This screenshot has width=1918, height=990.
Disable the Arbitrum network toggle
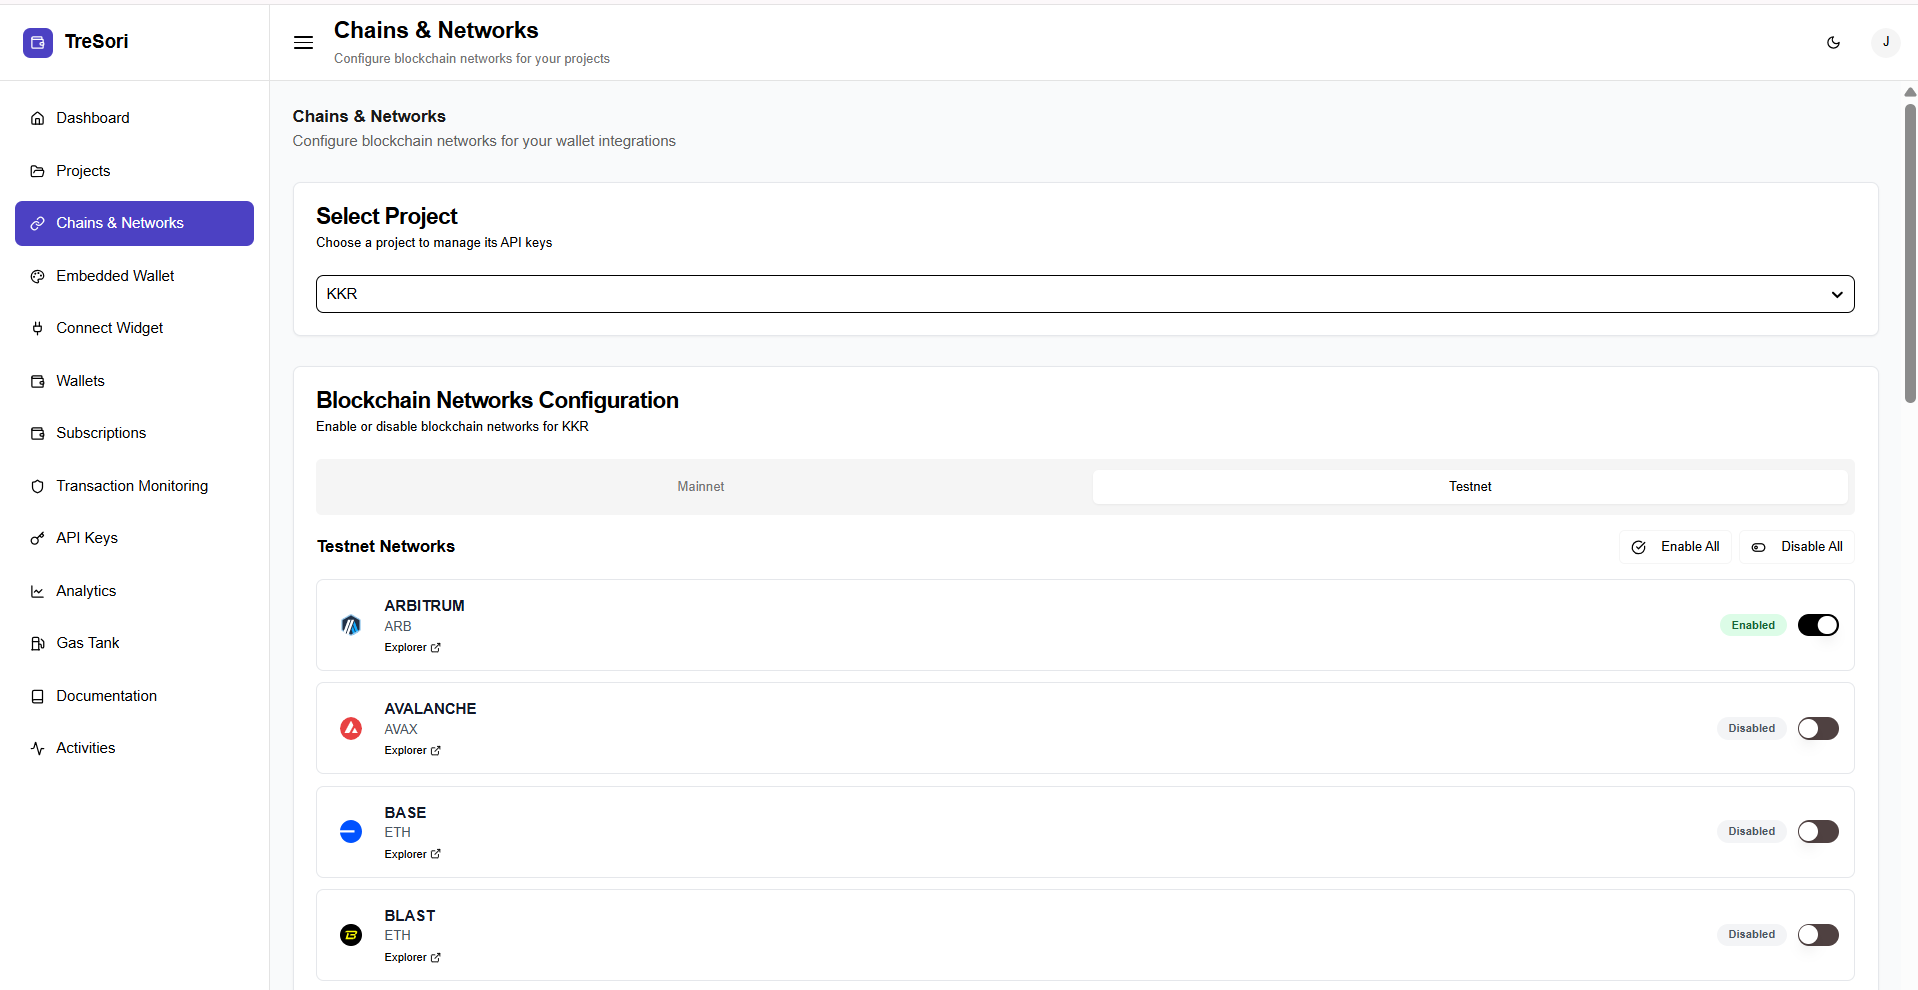[1817, 625]
